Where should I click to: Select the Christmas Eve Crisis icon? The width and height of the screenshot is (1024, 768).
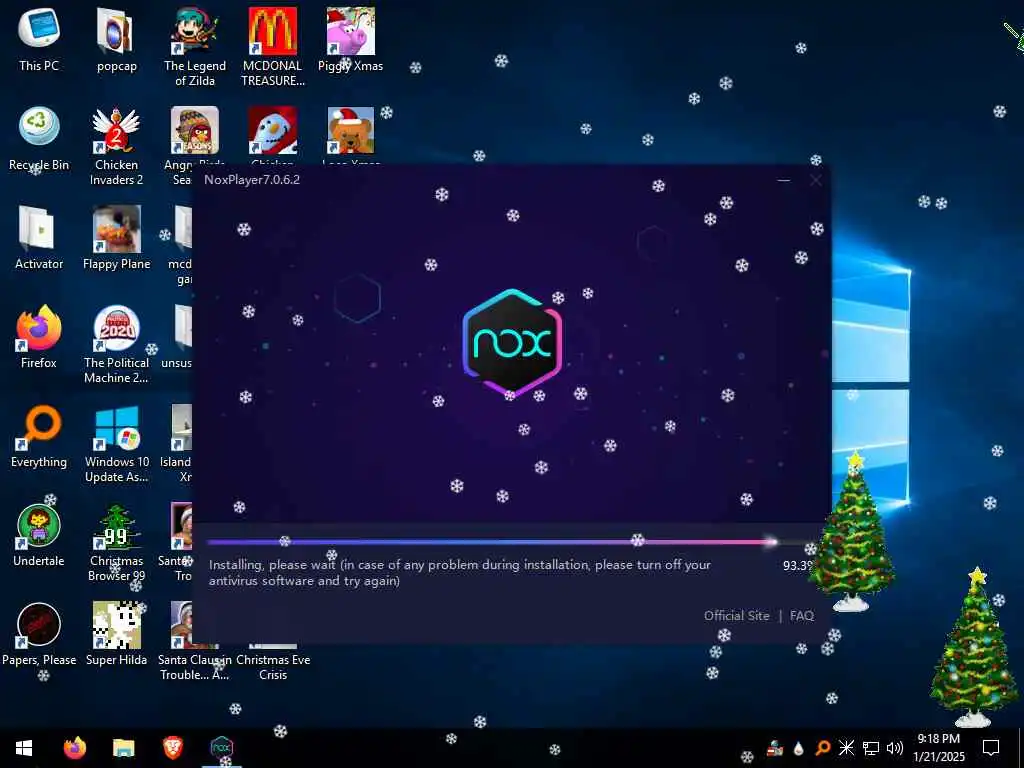point(272,667)
